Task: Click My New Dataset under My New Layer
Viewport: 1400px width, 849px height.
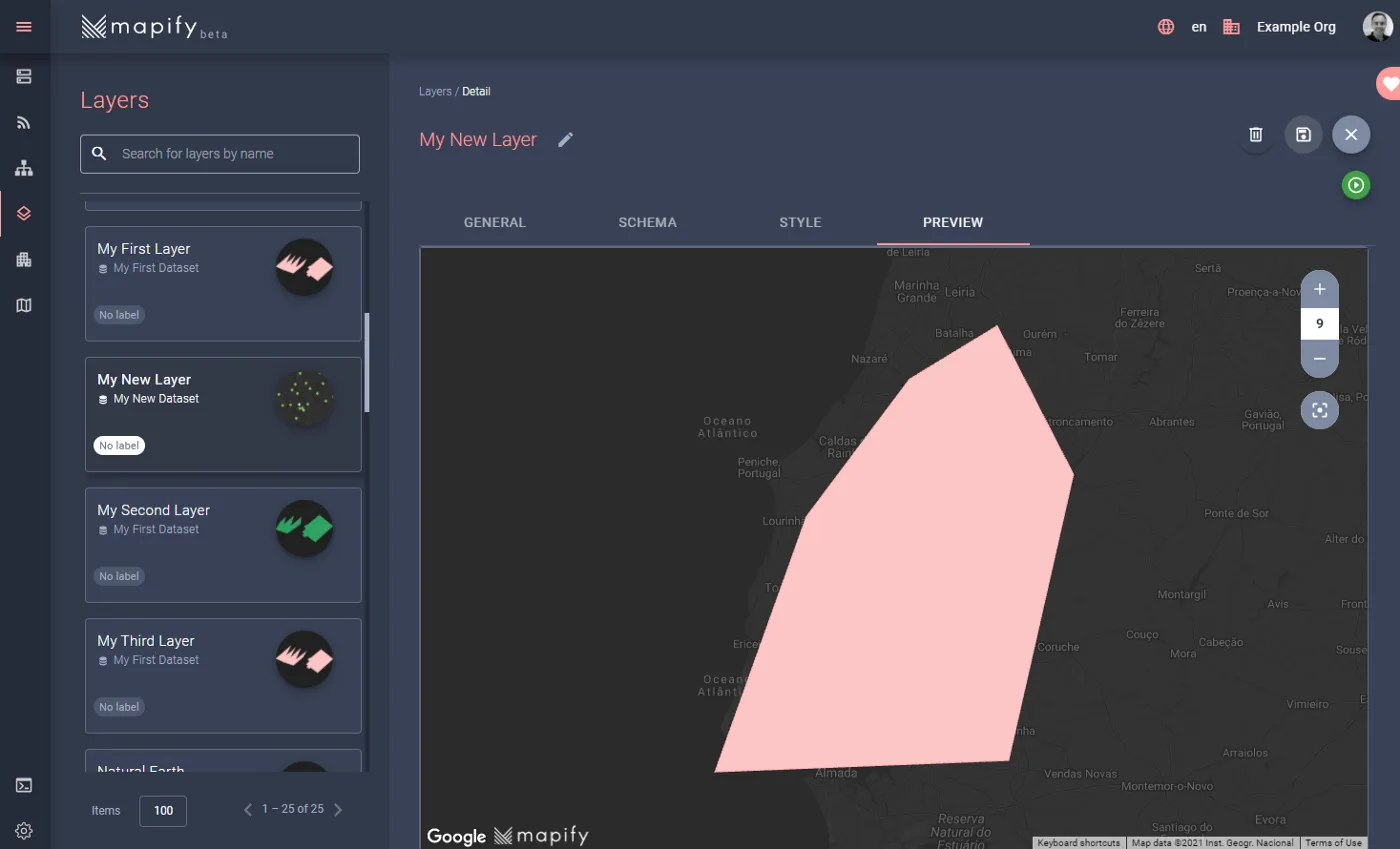Action: (x=156, y=399)
